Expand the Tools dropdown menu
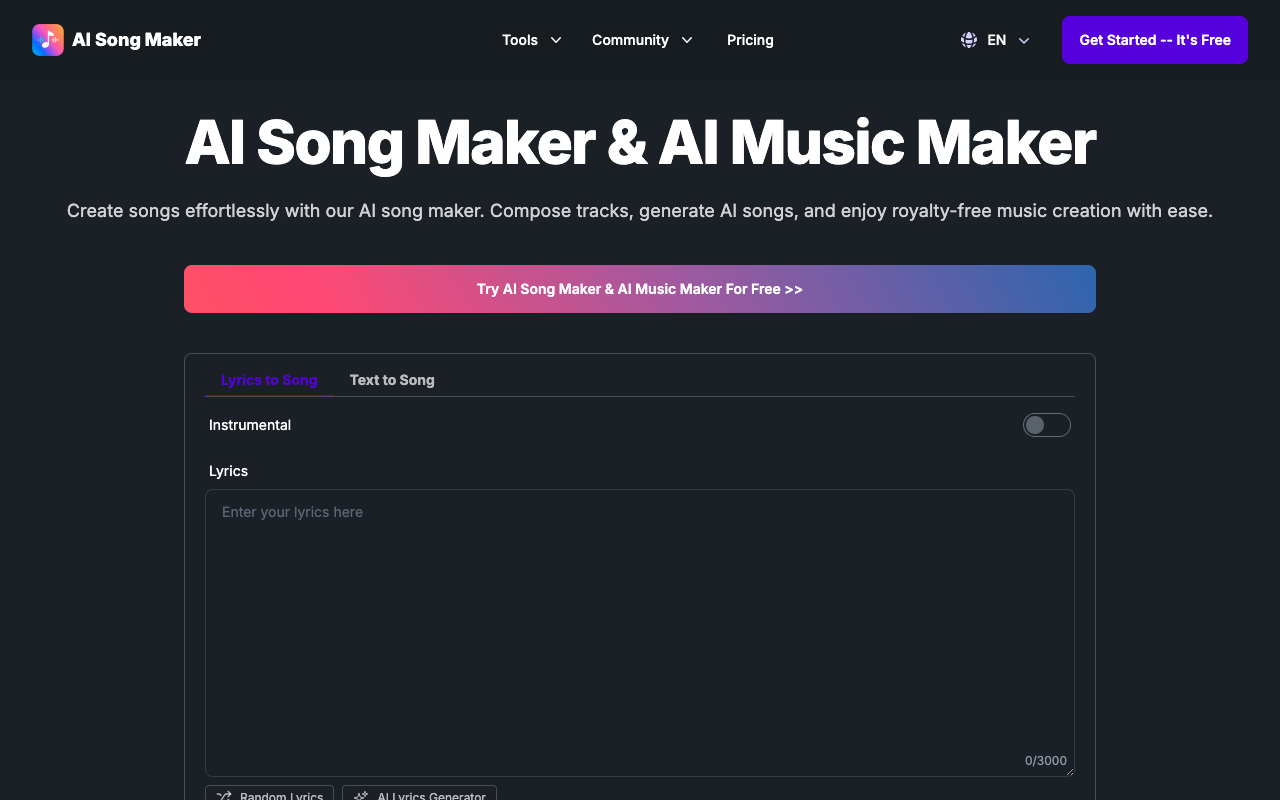 [532, 40]
